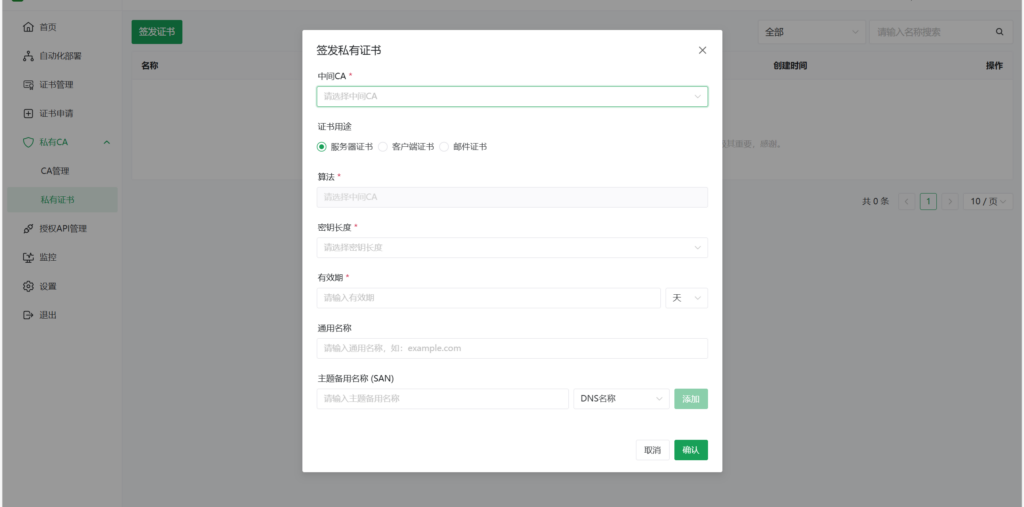Screen dimensions: 1024x507
Task: Focus the name search box
Action: pos(941,32)
